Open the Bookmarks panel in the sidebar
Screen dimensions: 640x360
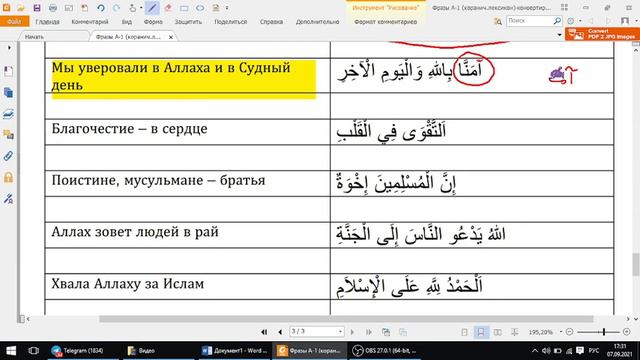pyautogui.click(x=8, y=71)
